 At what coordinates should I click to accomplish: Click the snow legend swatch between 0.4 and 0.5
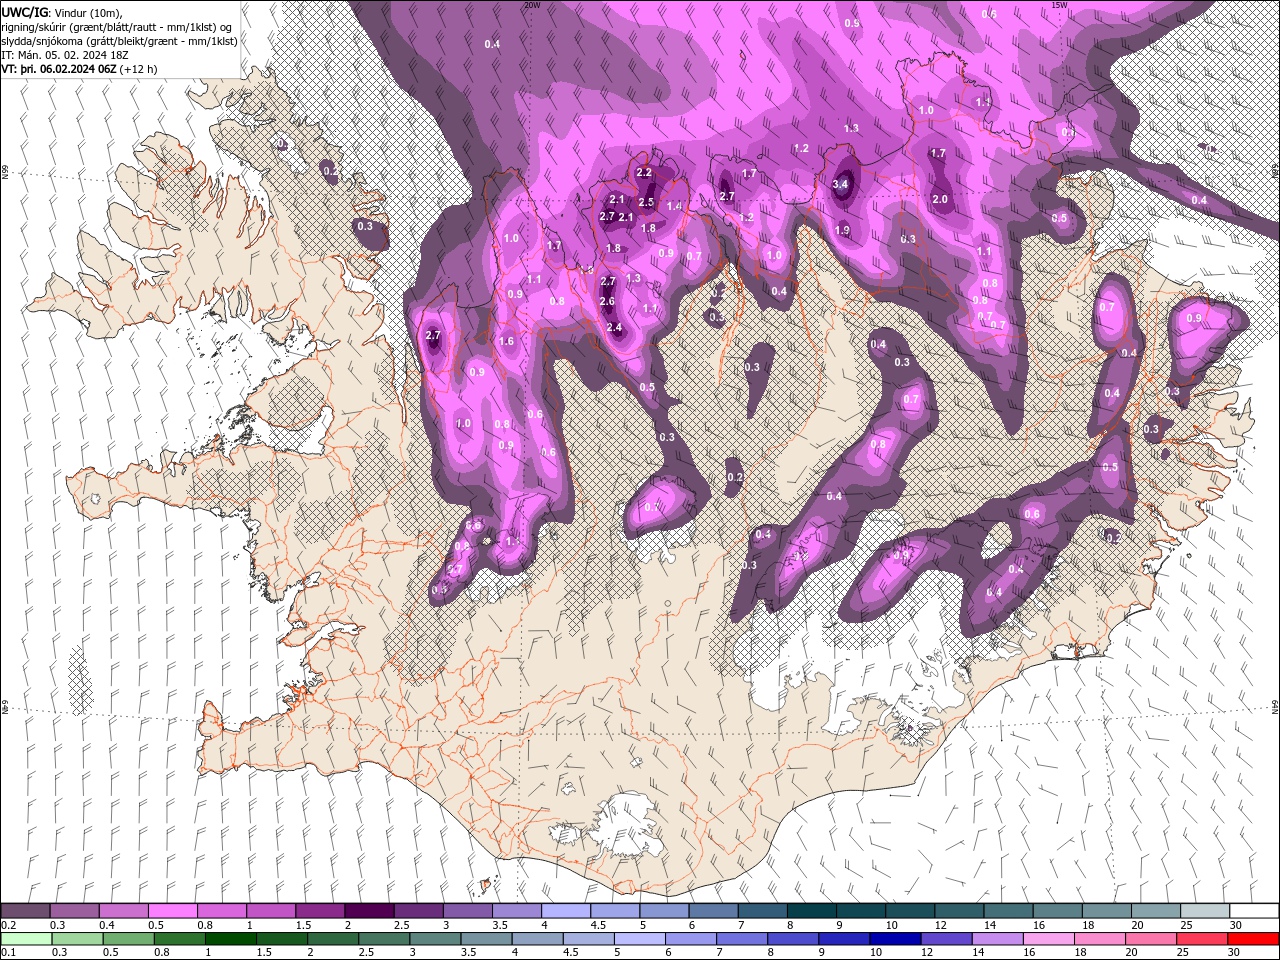click(123, 911)
